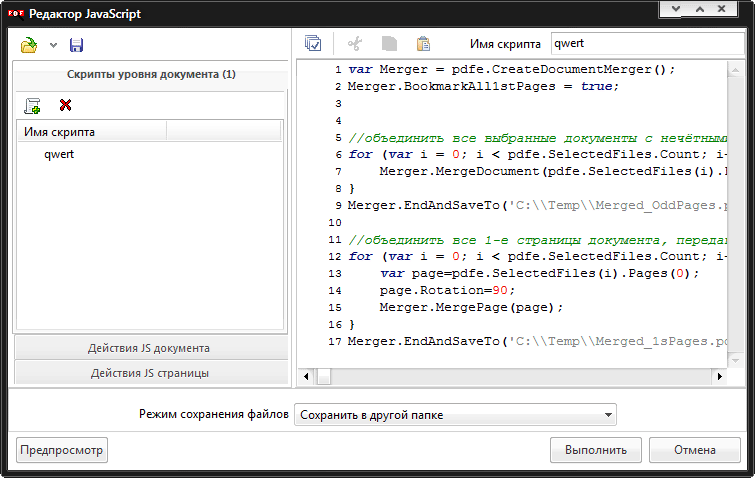This screenshot has height=478, width=755.
Task: Focus the Имя скрипта input field
Action: [648, 43]
